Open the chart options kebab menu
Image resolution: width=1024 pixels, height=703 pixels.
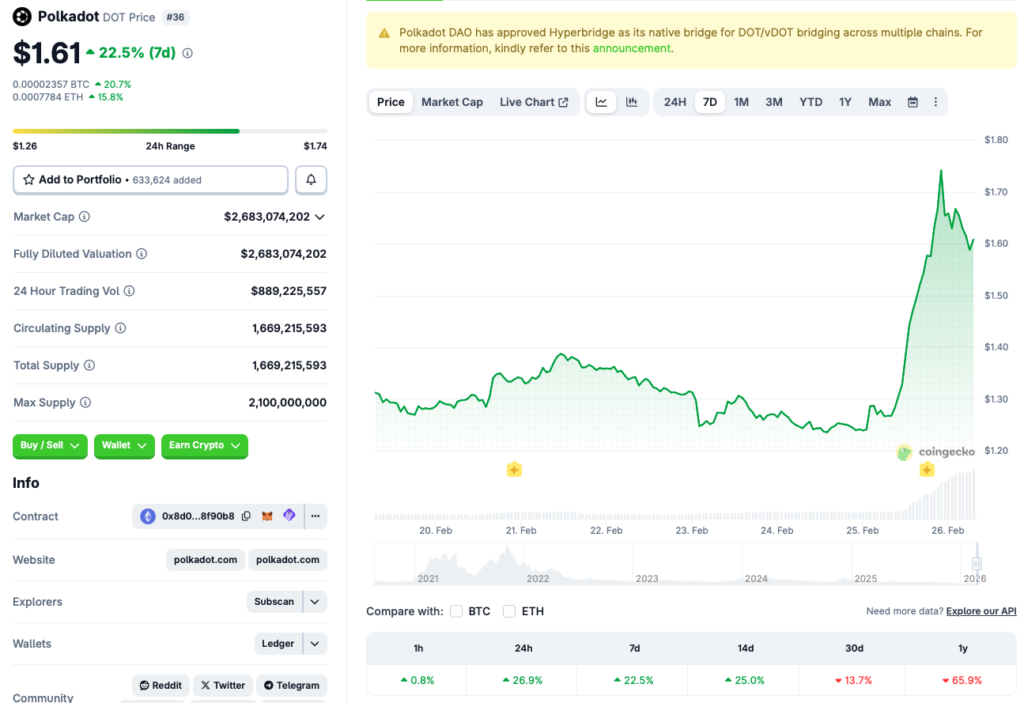pyautogui.click(x=935, y=101)
